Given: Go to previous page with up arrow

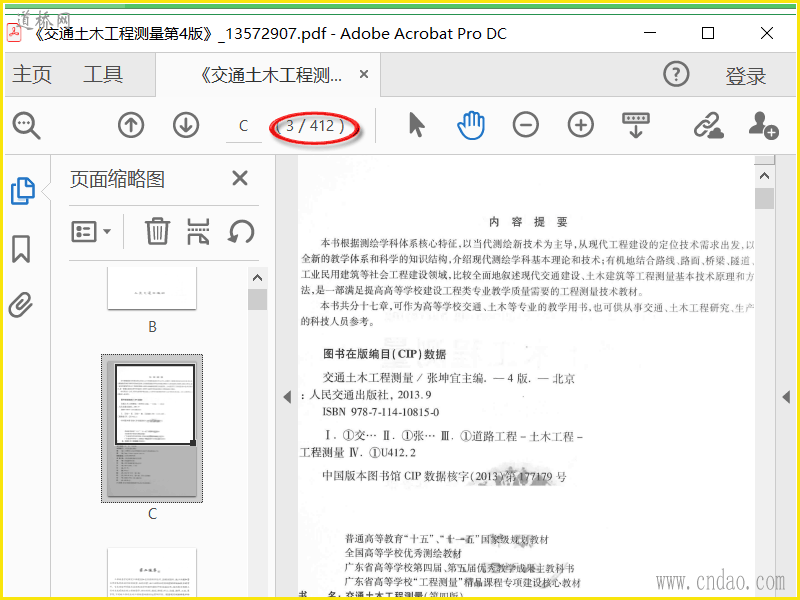Looking at the screenshot, I should tap(131, 125).
